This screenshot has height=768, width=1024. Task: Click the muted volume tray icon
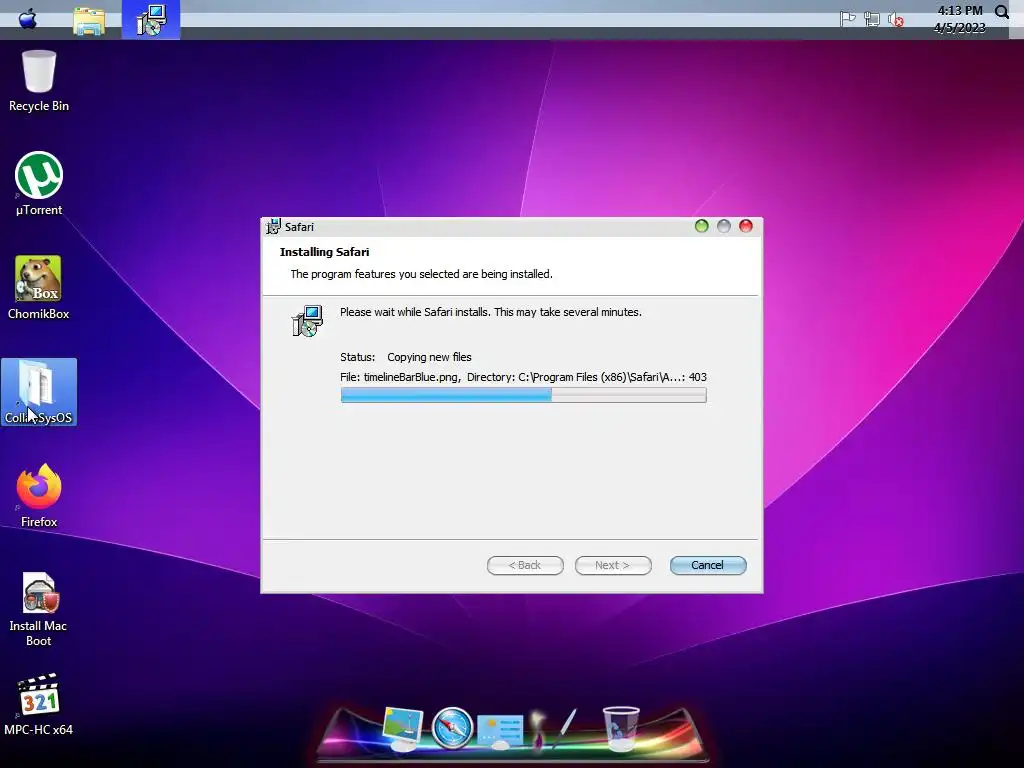pyautogui.click(x=896, y=20)
